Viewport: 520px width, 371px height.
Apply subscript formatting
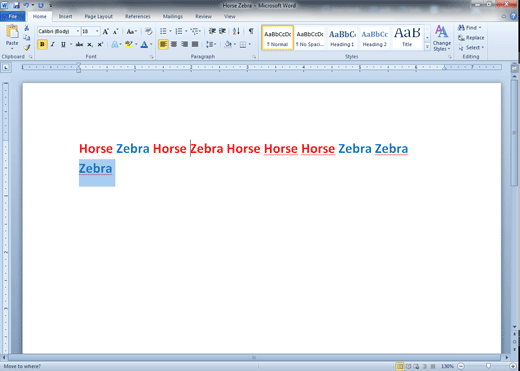[90, 44]
